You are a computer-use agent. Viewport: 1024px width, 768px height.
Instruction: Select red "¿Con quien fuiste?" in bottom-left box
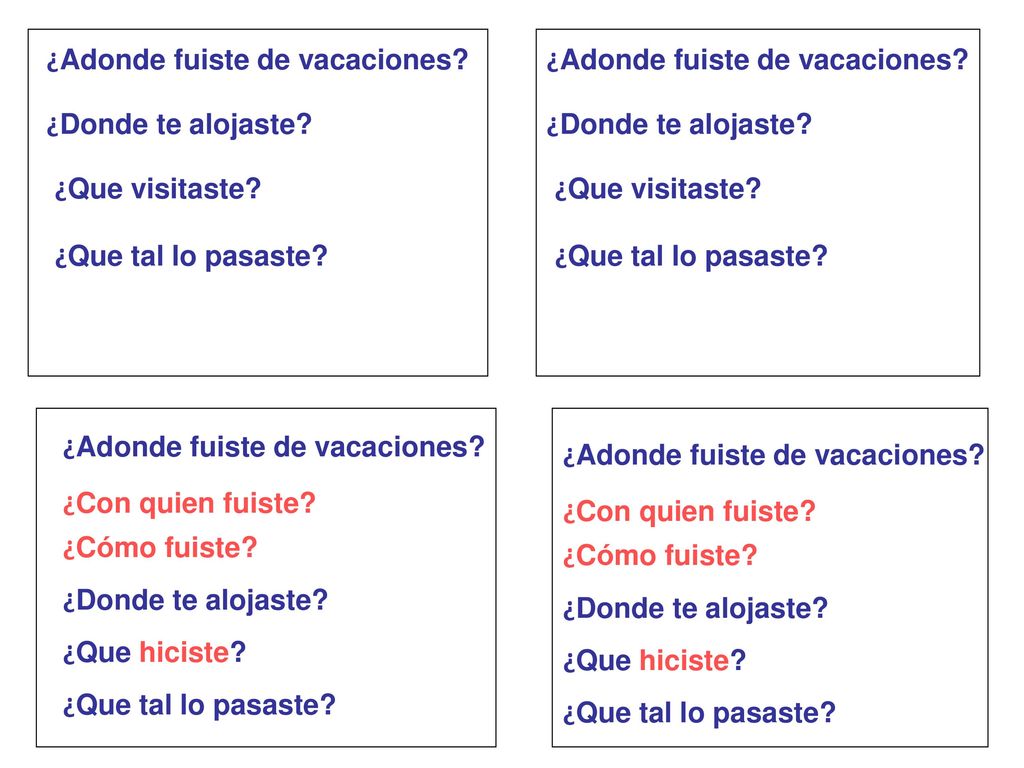(x=189, y=504)
